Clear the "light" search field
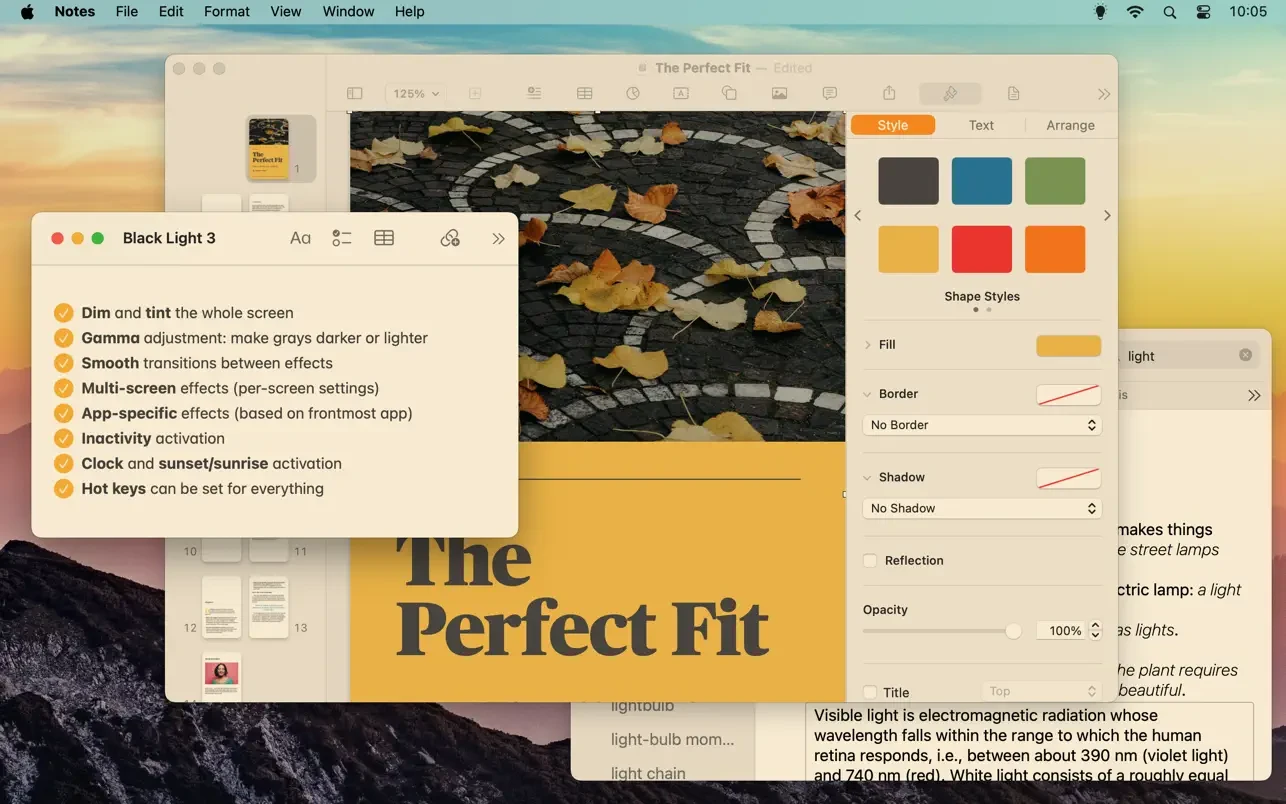This screenshot has width=1286, height=804. click(1245, 355)
